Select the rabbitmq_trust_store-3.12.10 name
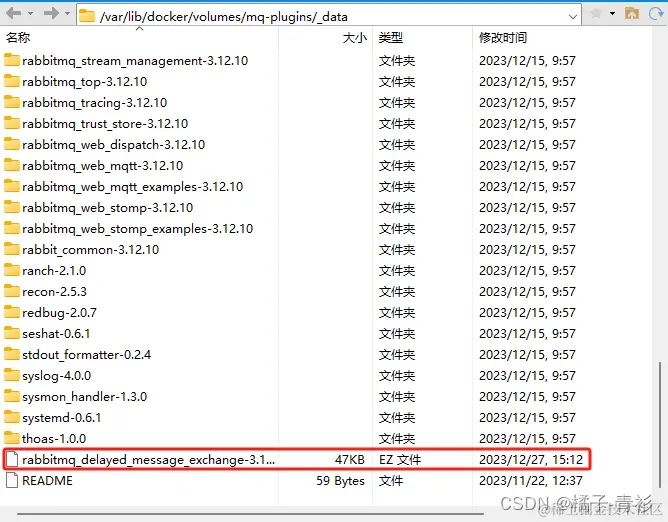668x522 pixels. (x=105, y=124)
